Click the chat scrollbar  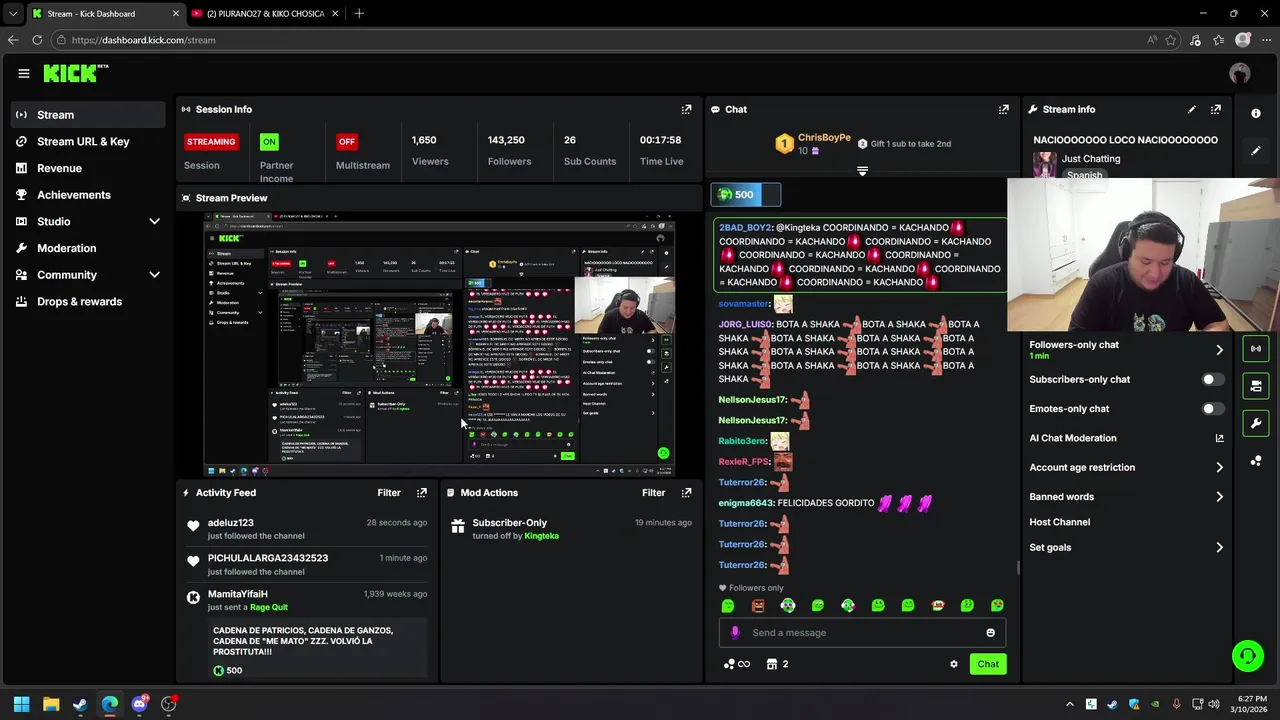coord(1018,568)
